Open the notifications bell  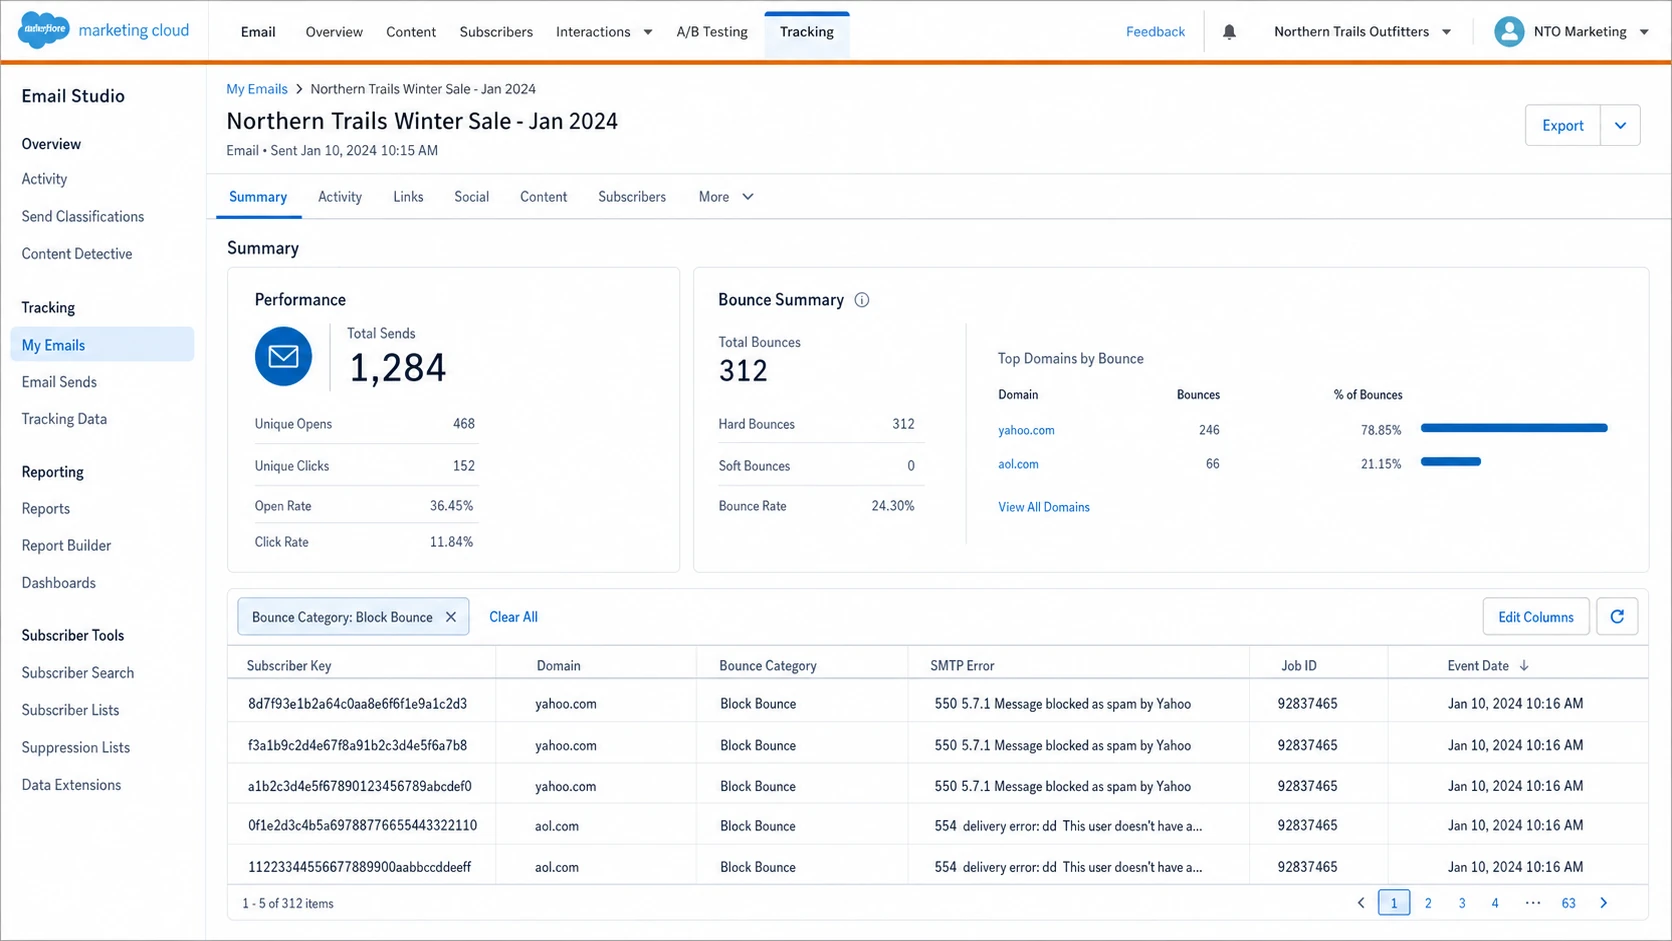pyautogui.click(x=1229, y=32)
